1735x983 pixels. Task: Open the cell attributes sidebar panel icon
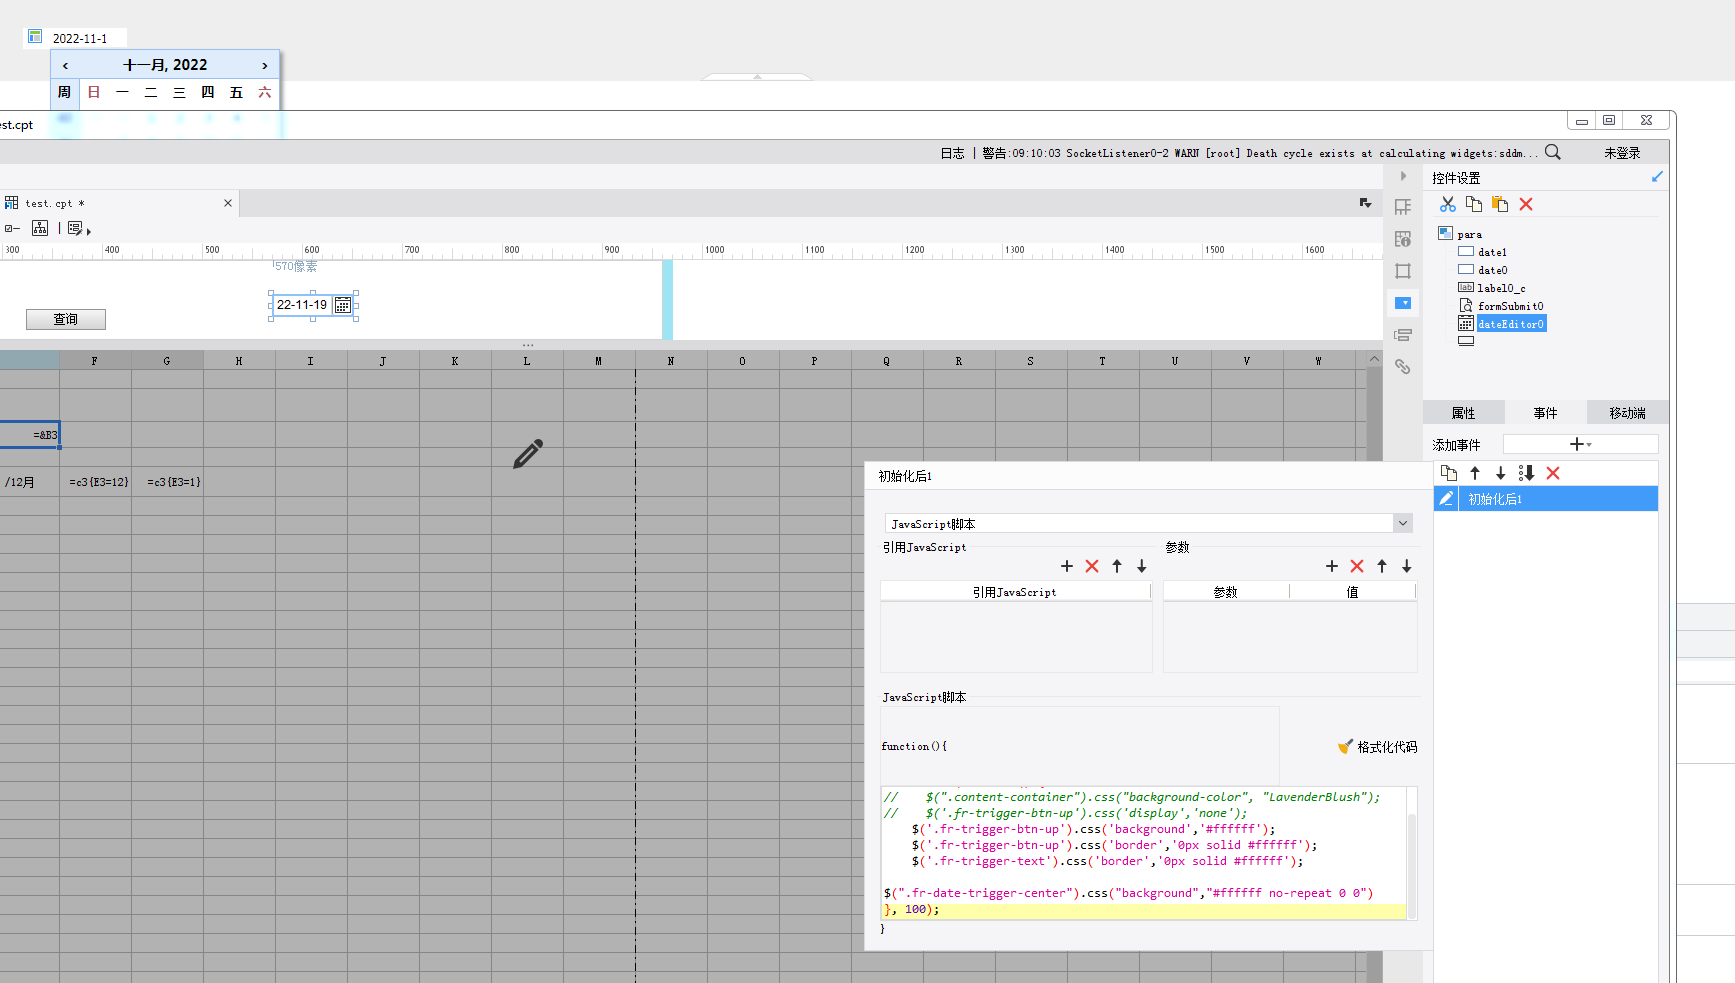(1403, 207)
